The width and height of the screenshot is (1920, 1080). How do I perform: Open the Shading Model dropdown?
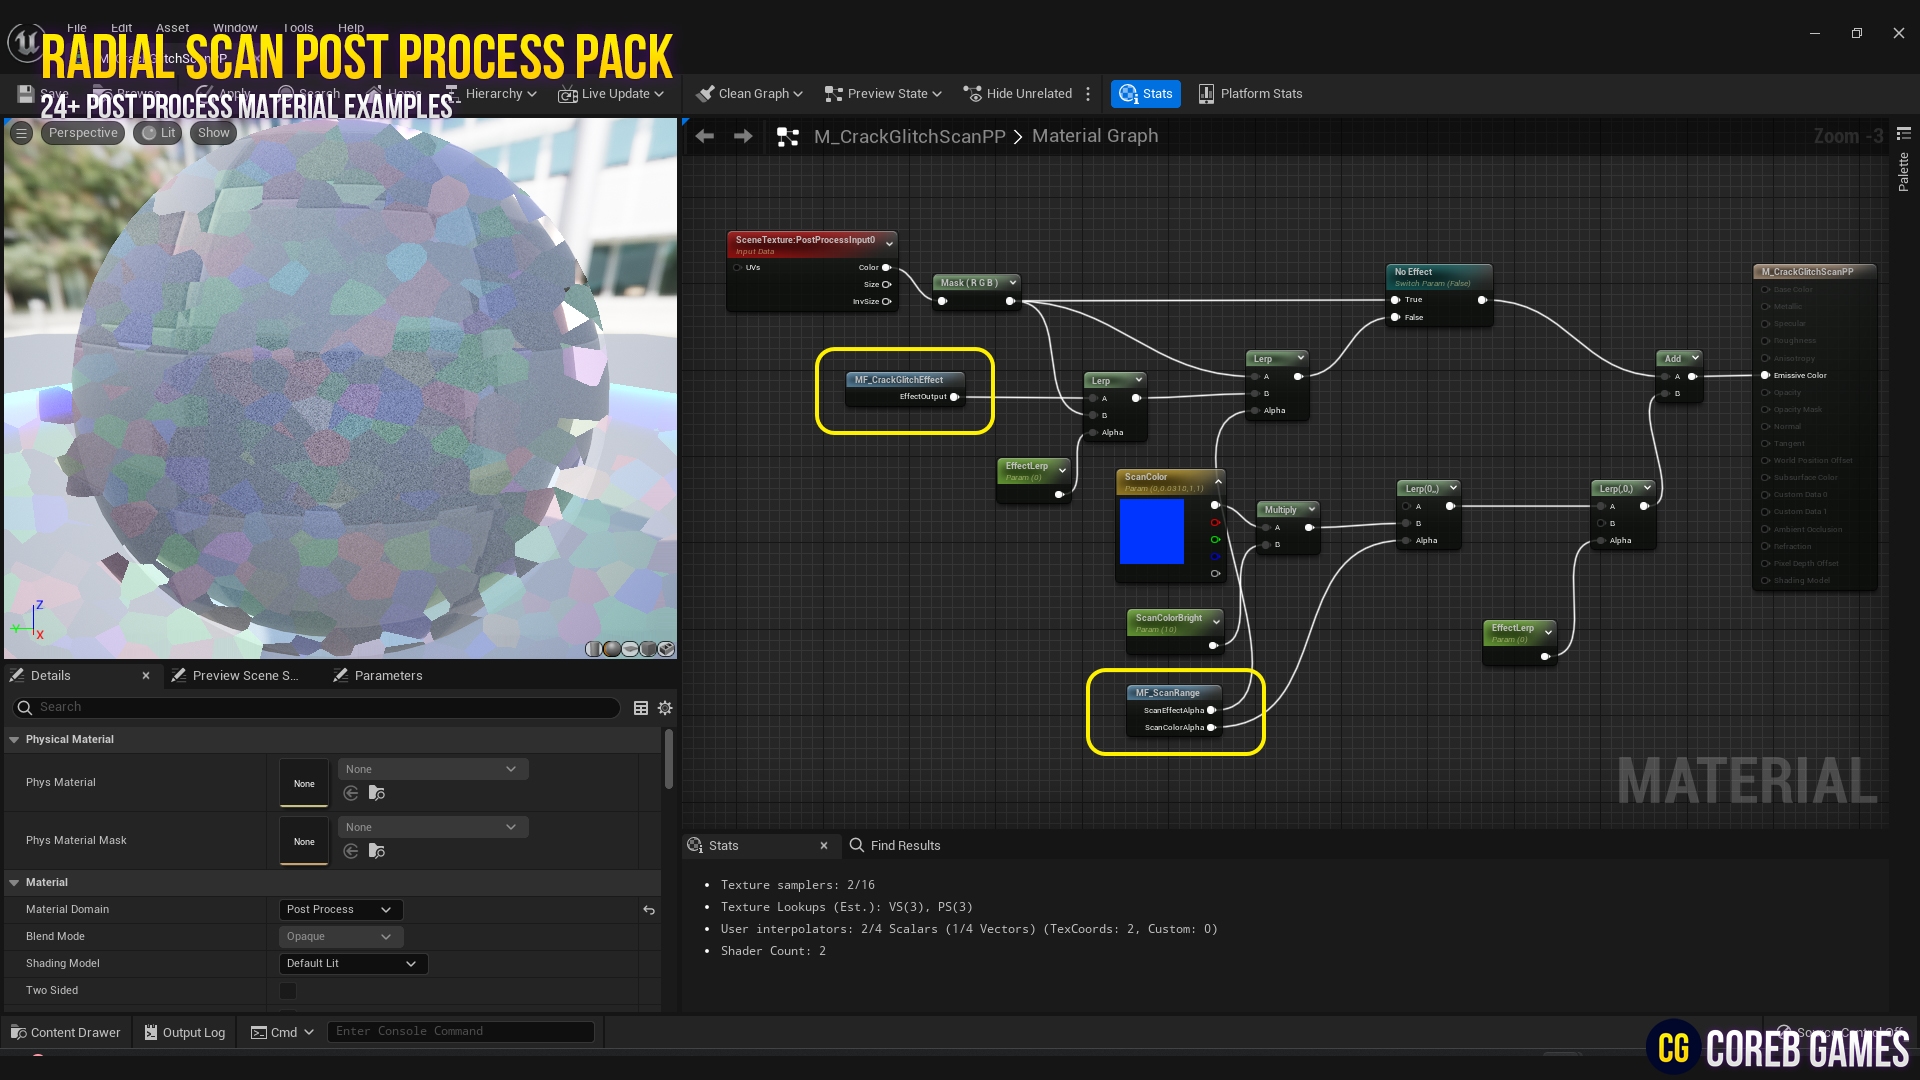(352, 963)
